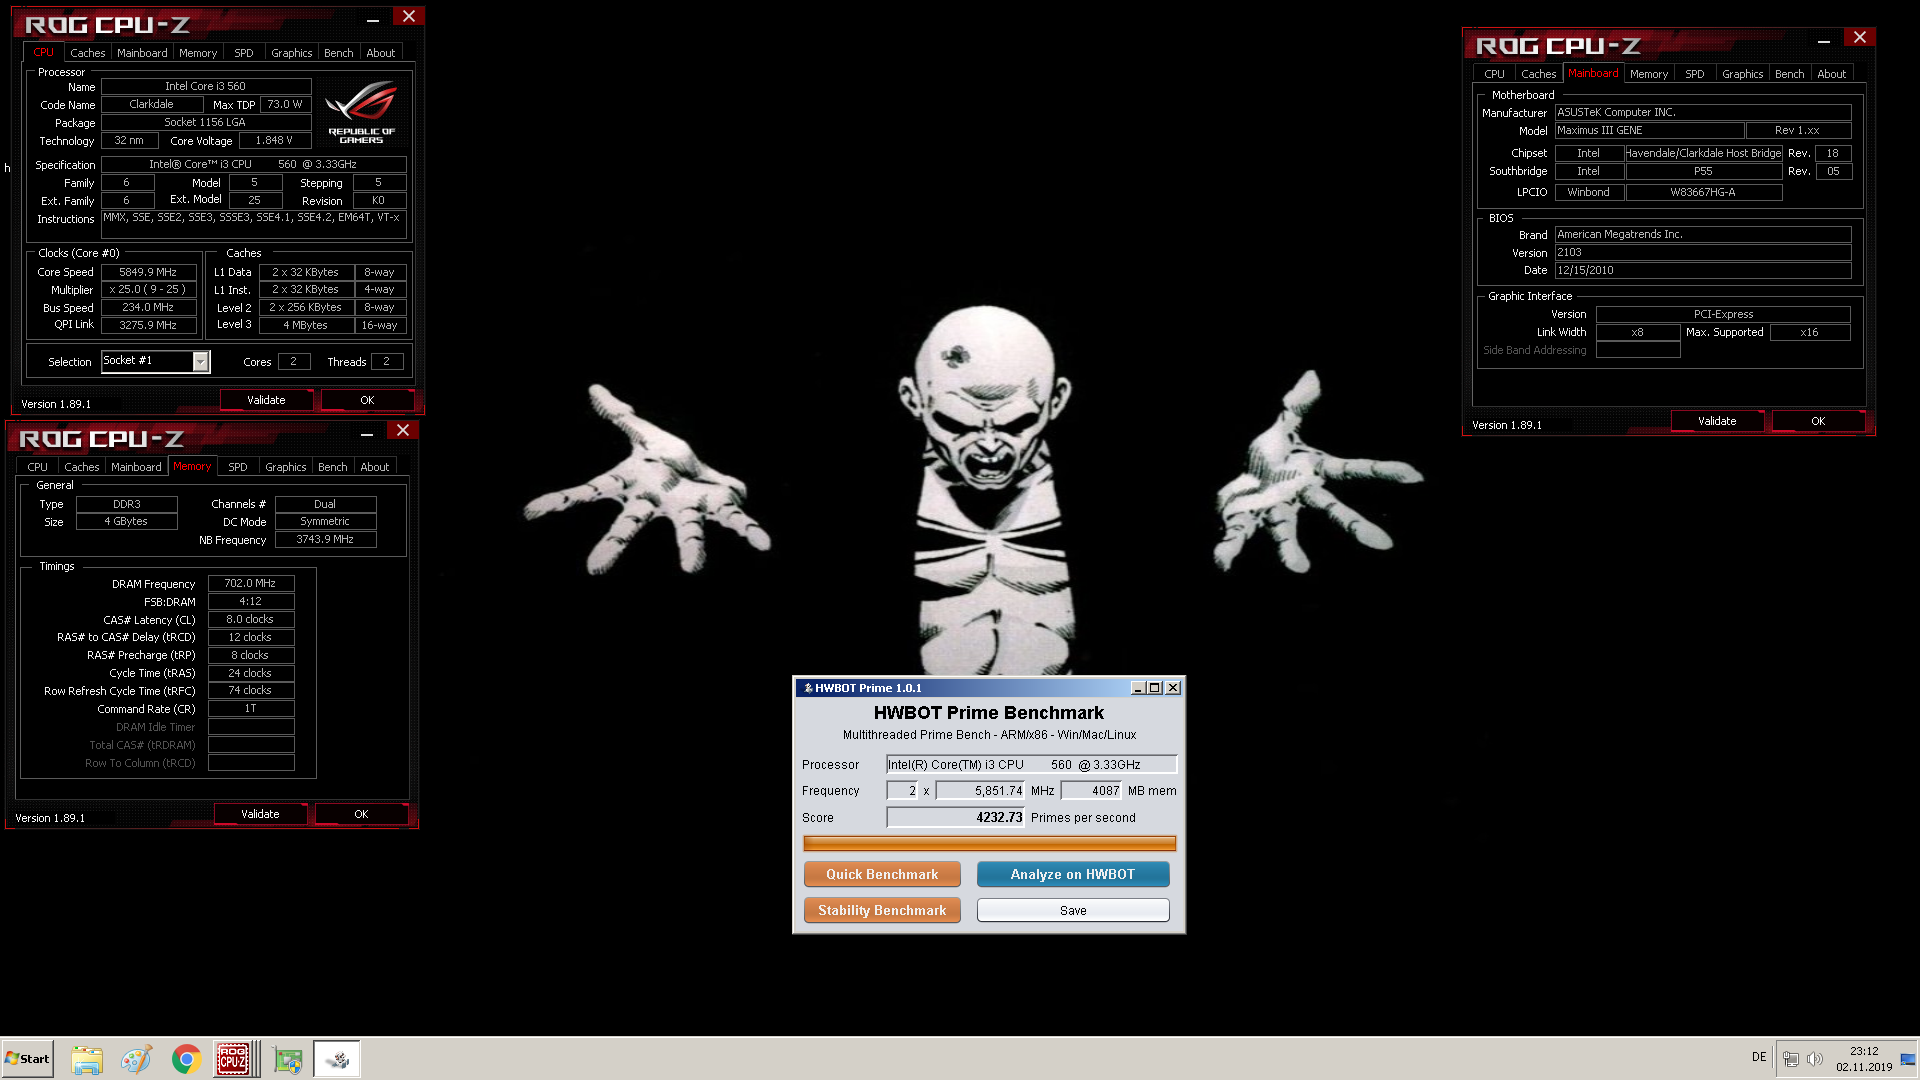This screenshot has height=1080, width=1920.
Task: Open the Socket #1 selection dropdown
Action: 201,362
